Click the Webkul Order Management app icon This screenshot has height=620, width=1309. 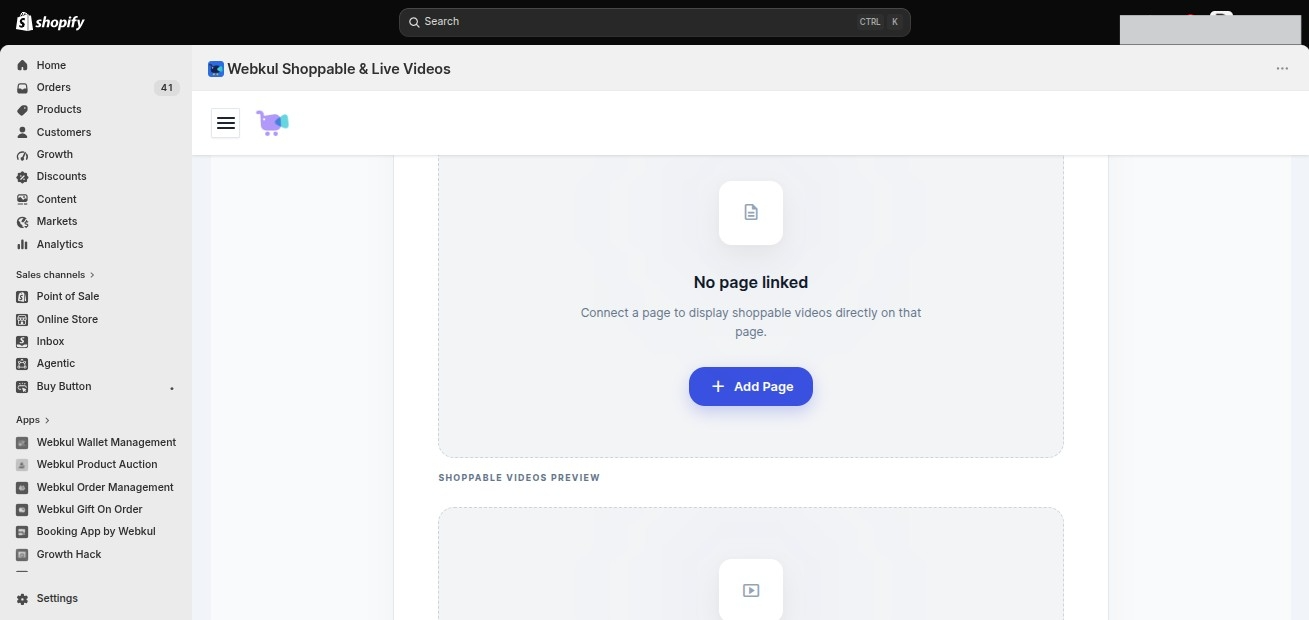point(22,487)
